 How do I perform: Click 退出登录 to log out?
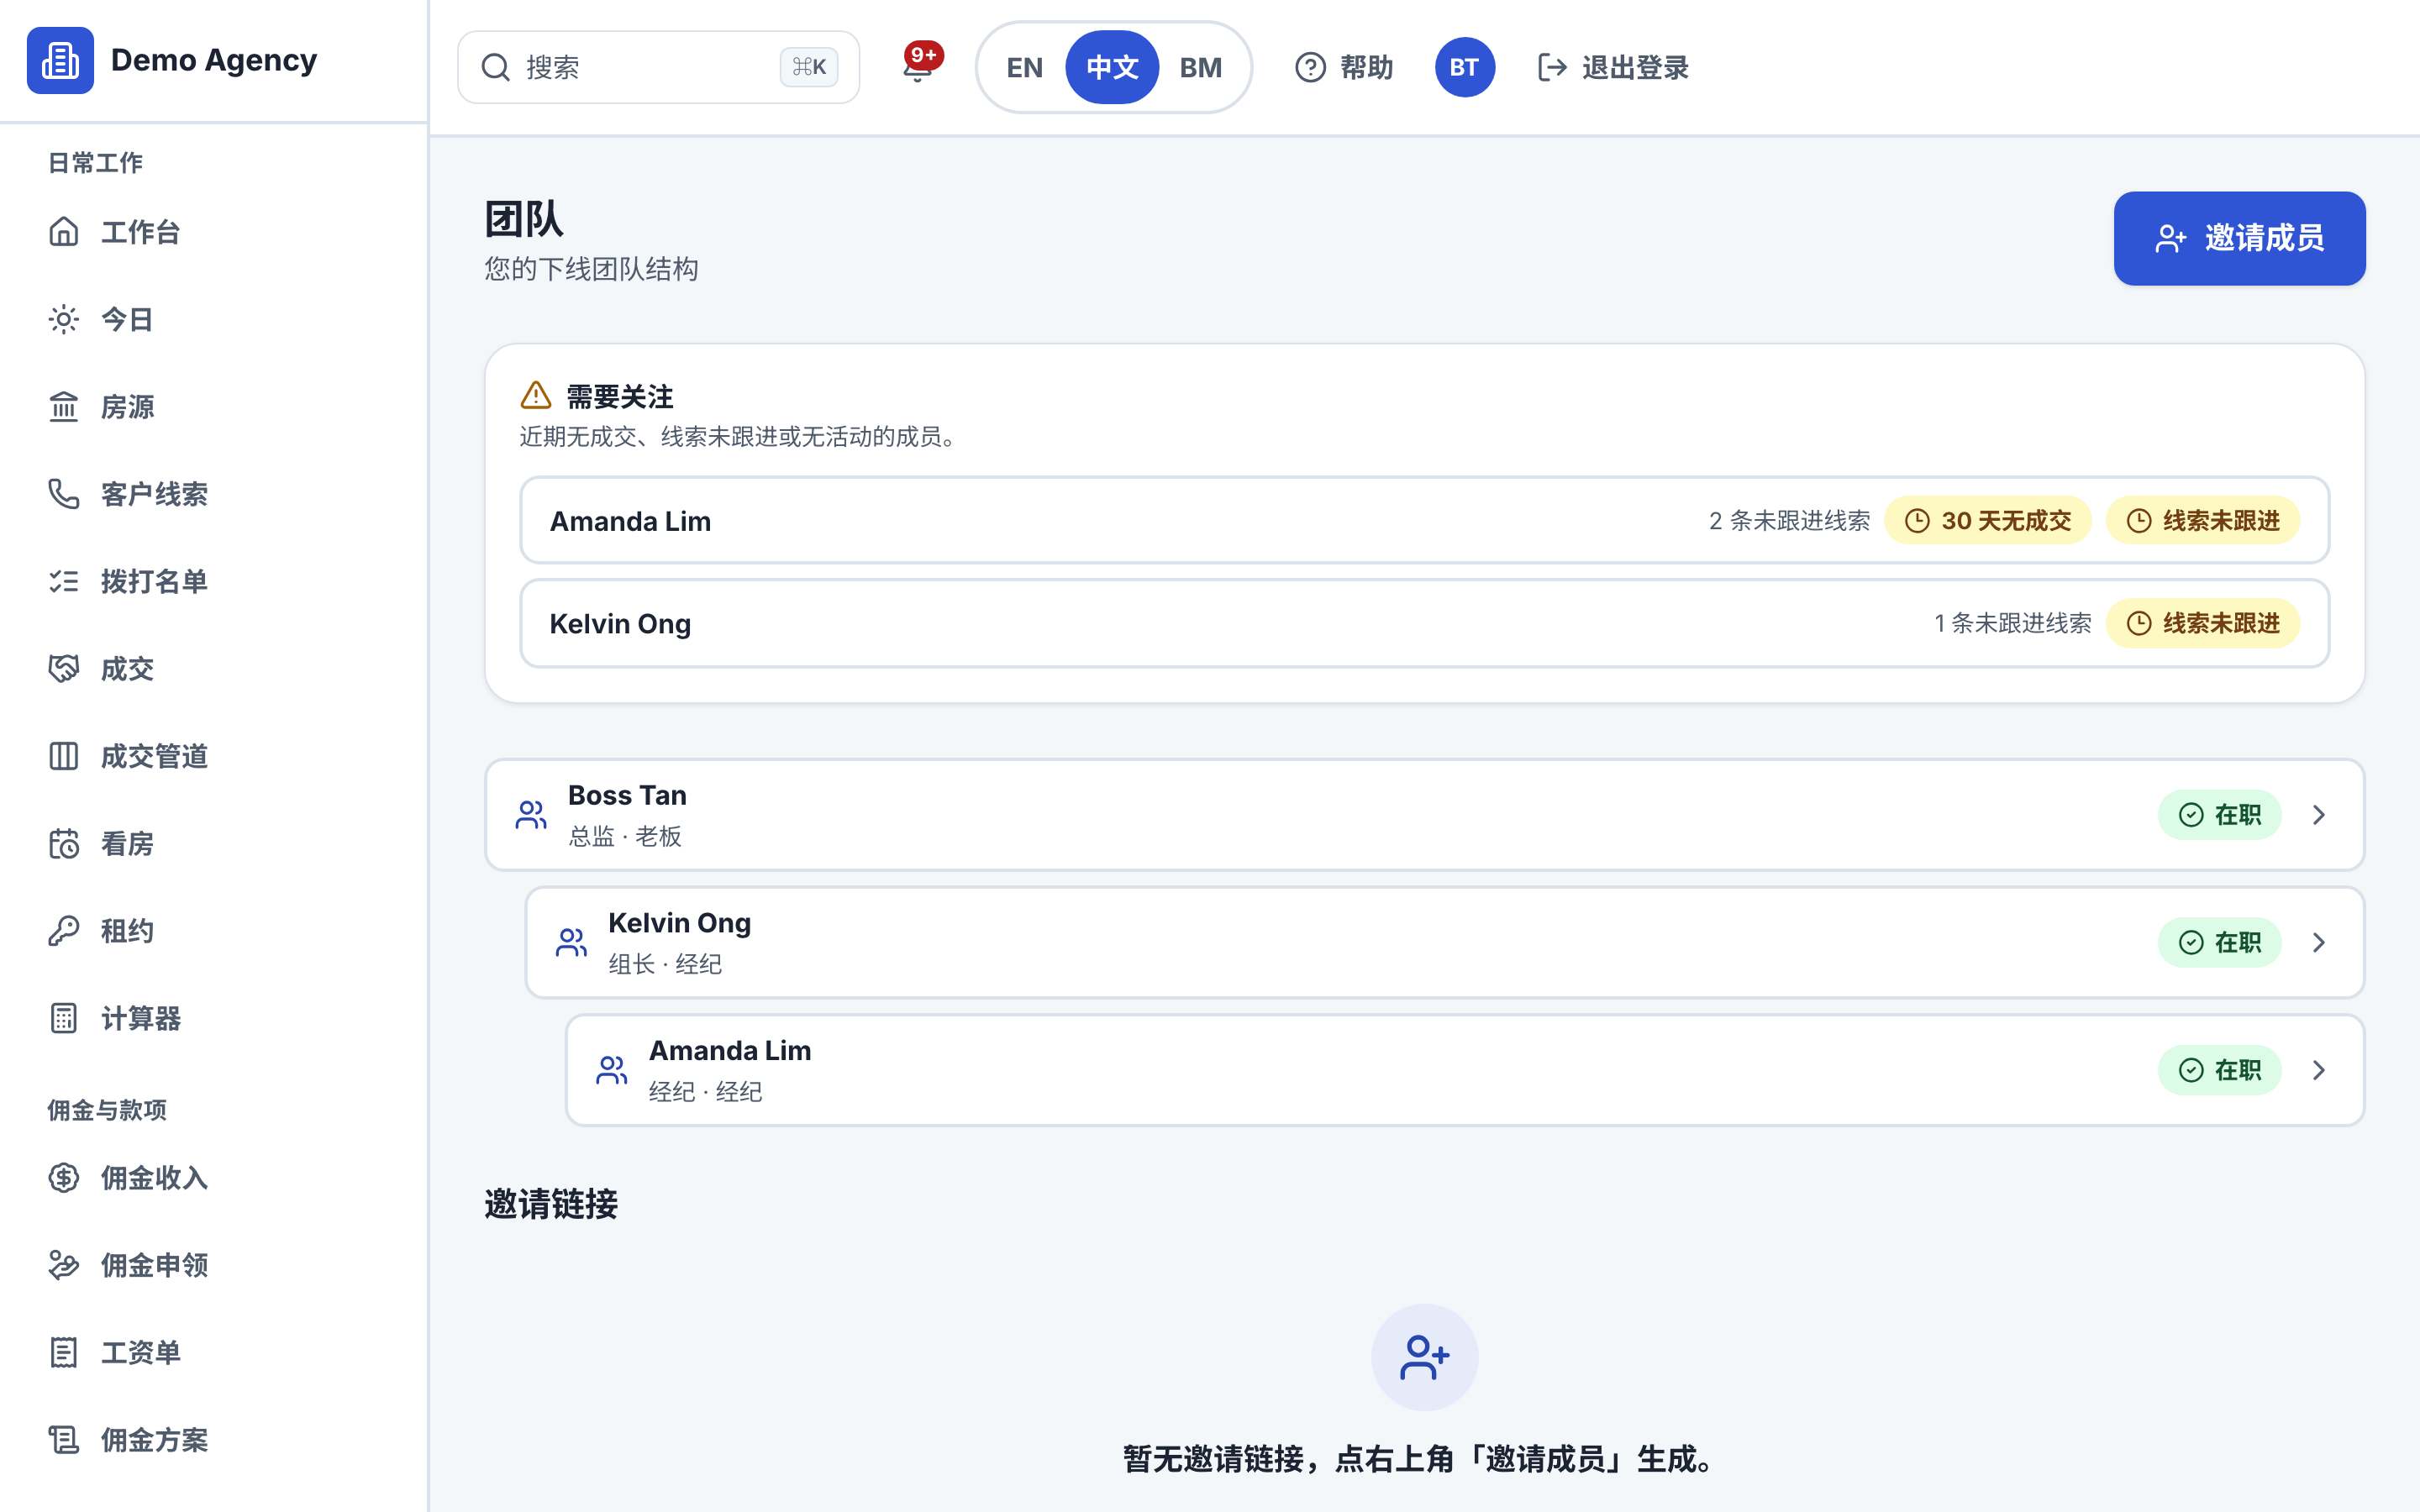tap(1613, 67)
